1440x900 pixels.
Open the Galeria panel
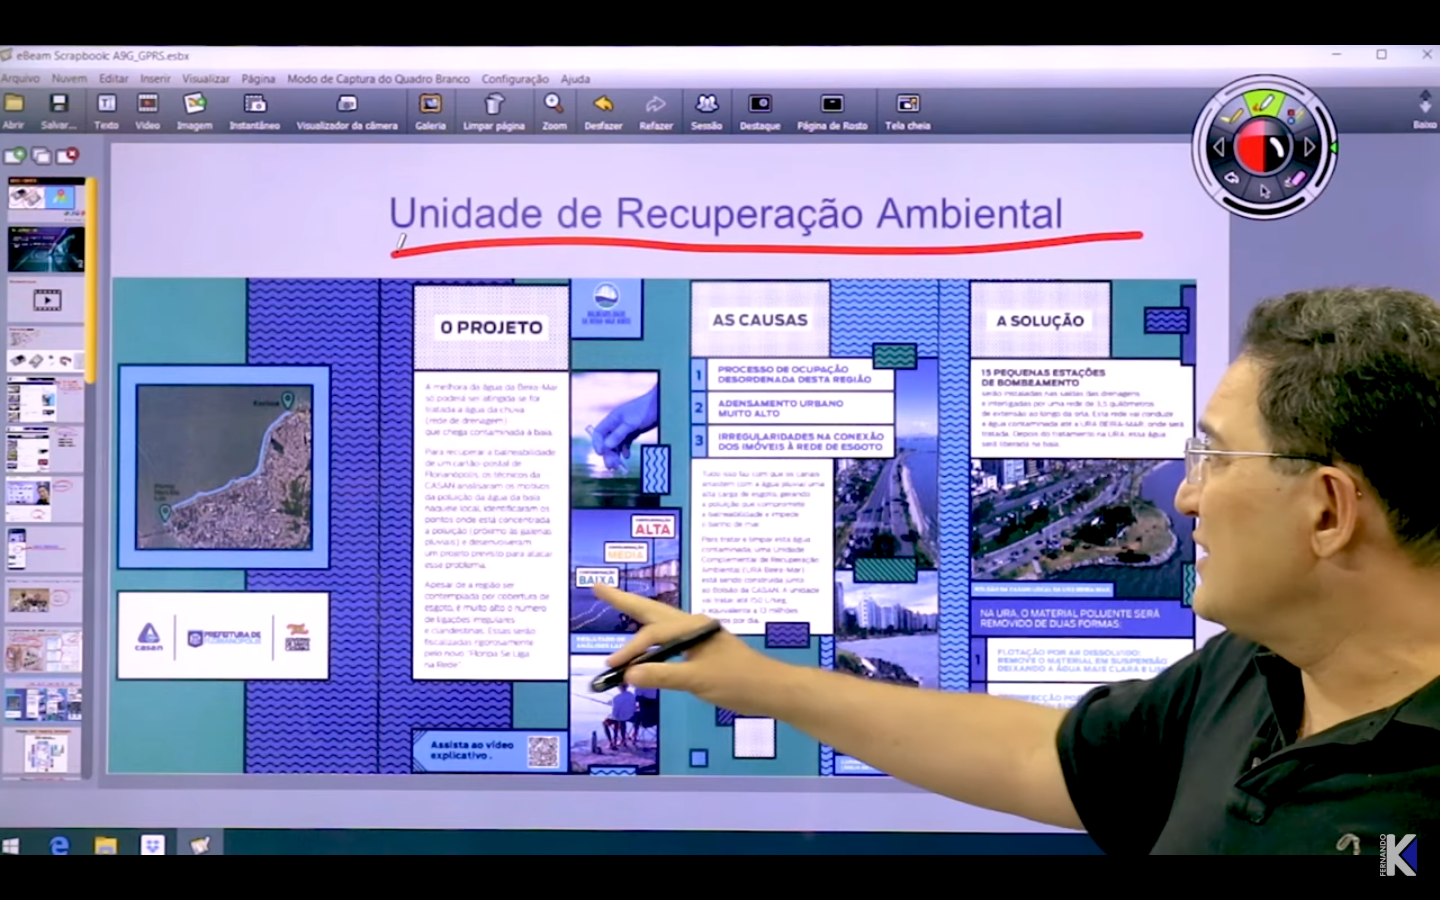click(430, 111)
